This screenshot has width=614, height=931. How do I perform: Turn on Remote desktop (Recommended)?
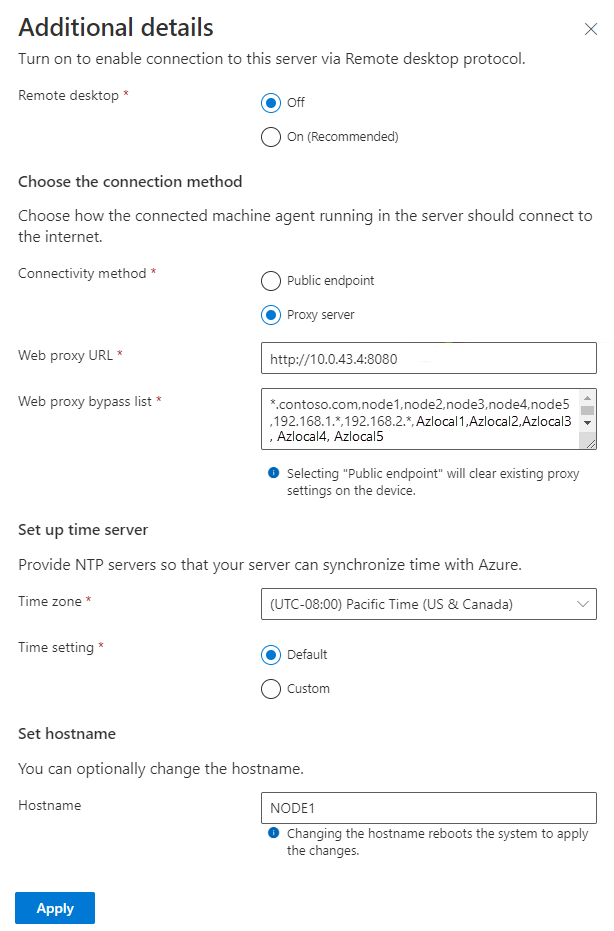(271, 137)
